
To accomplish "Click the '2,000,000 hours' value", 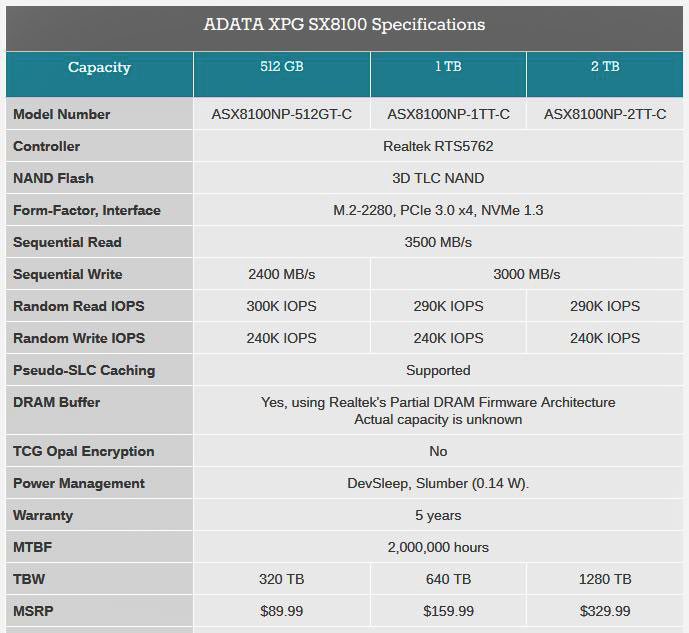I will point(438,547).
